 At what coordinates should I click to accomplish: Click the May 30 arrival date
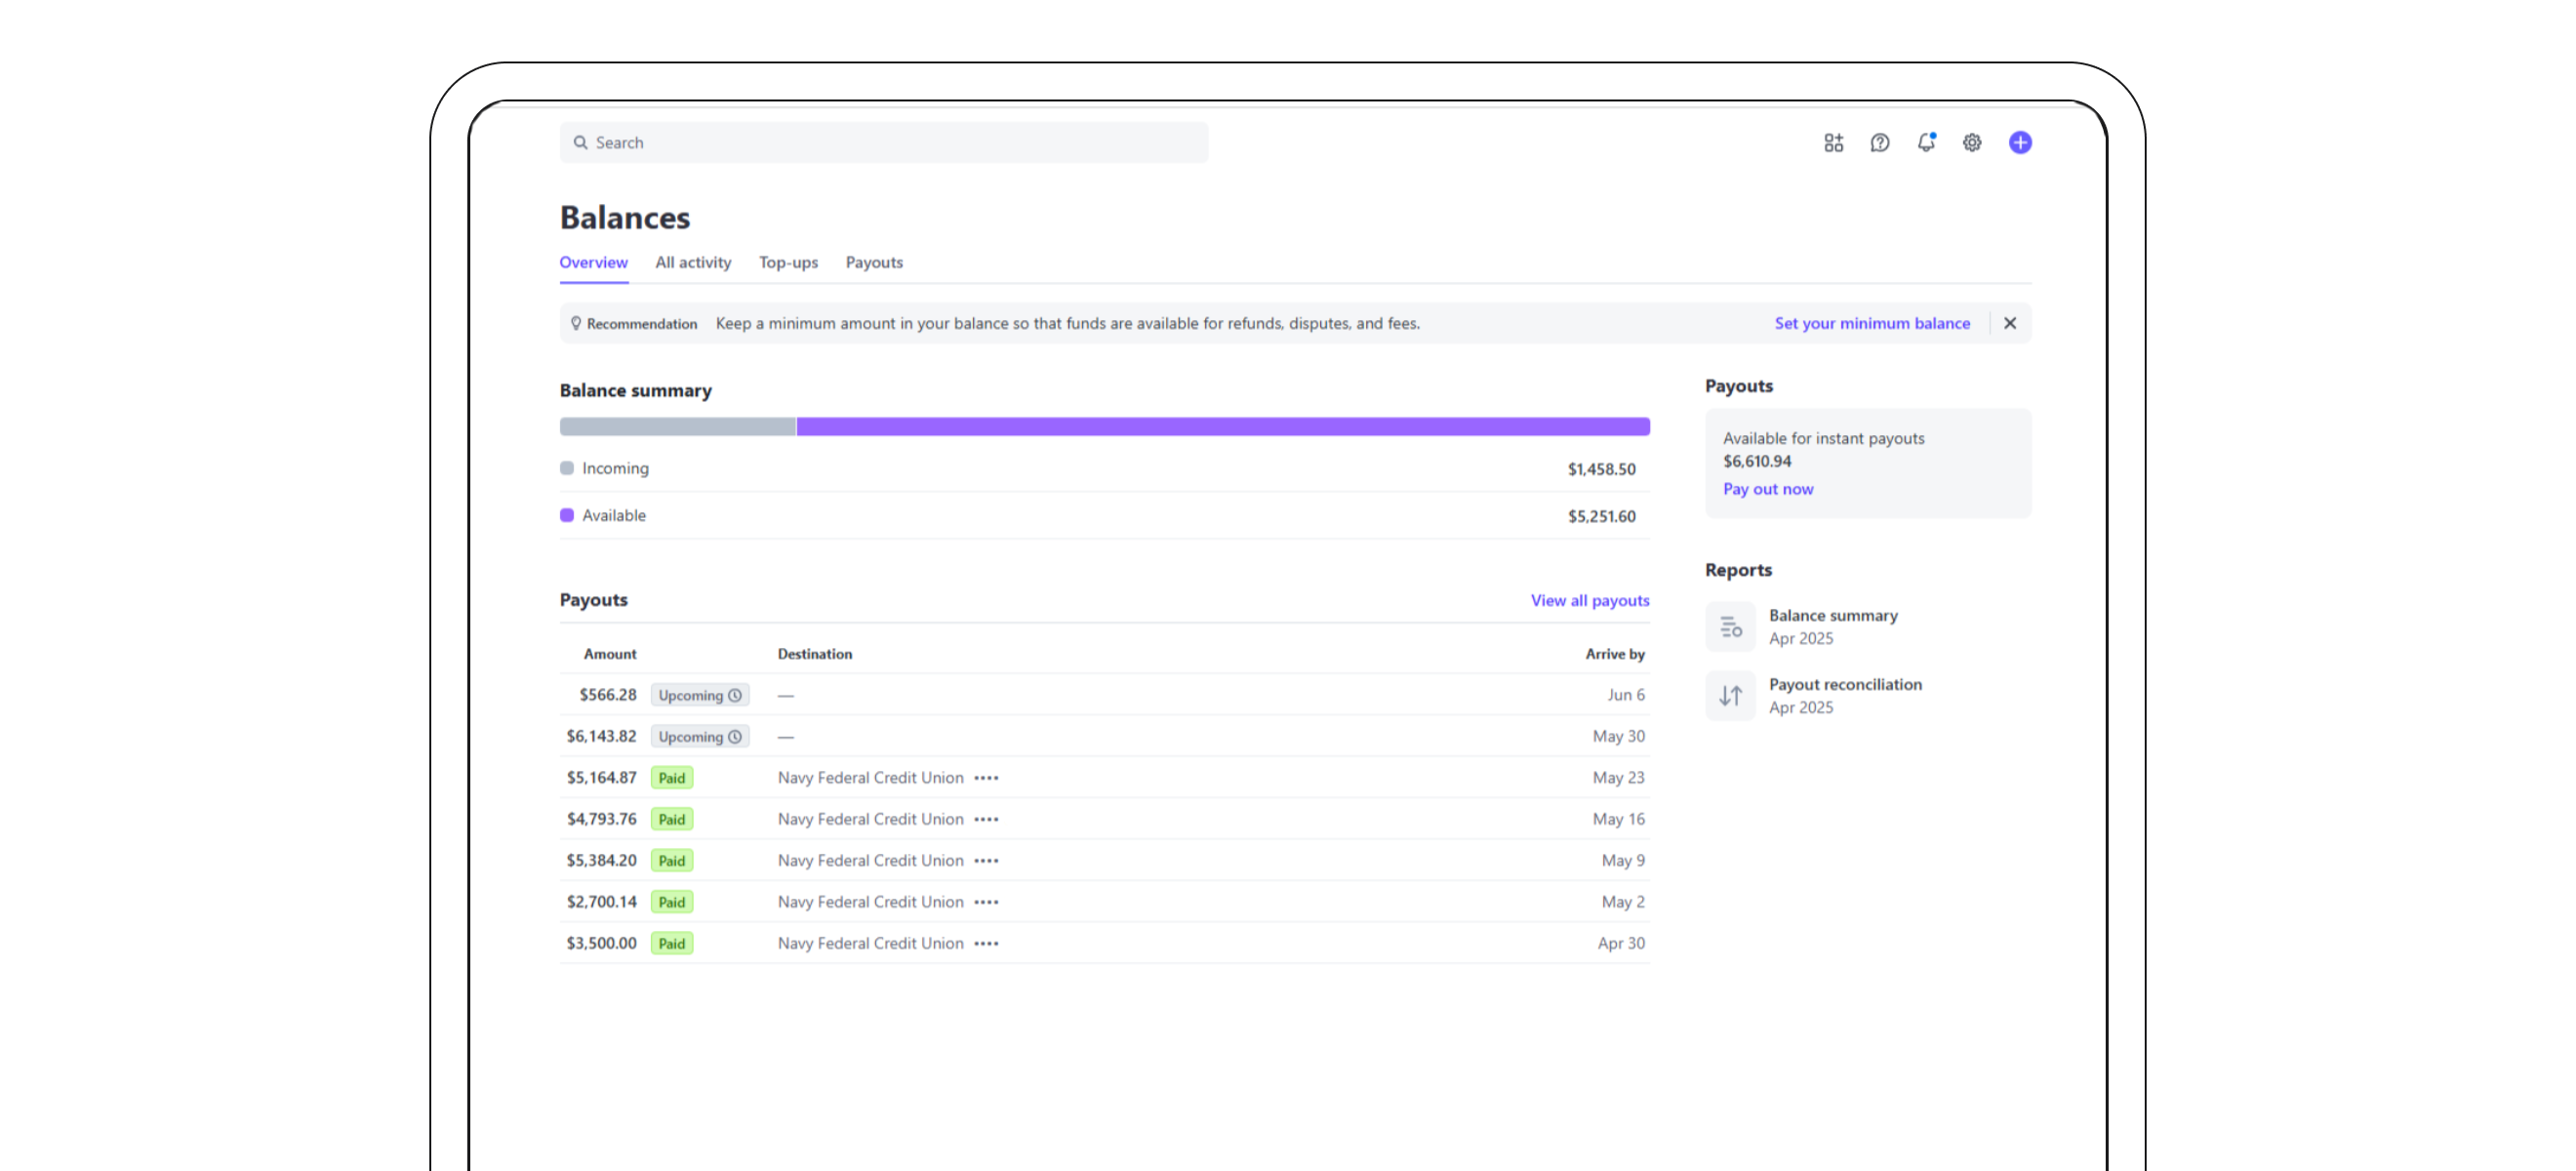pyautogui.click(x=1619, y=737)
